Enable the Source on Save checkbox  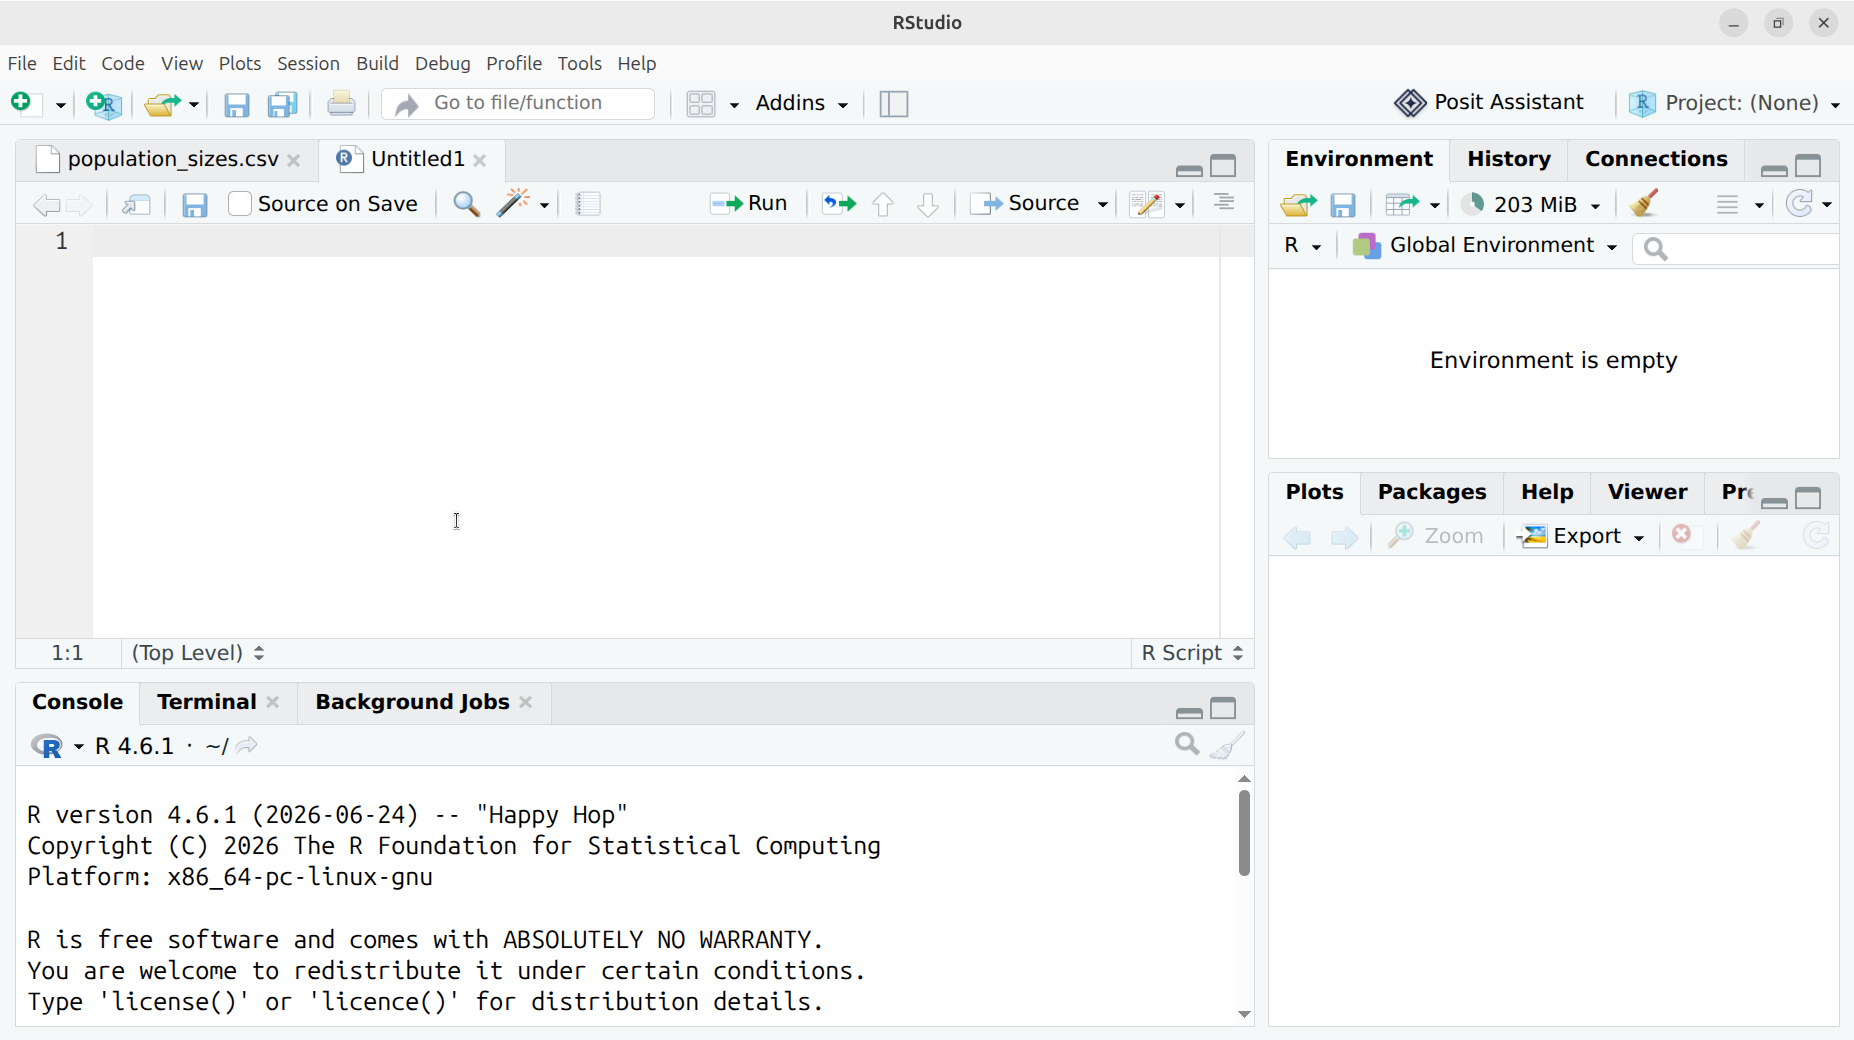coord(239,204)
